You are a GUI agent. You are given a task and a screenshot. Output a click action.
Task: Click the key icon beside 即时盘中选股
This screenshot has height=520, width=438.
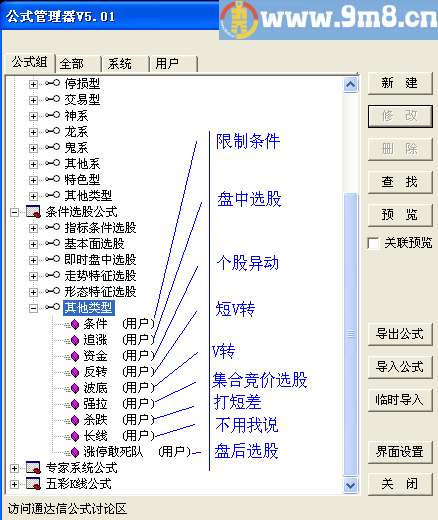(x=53, y=259)
